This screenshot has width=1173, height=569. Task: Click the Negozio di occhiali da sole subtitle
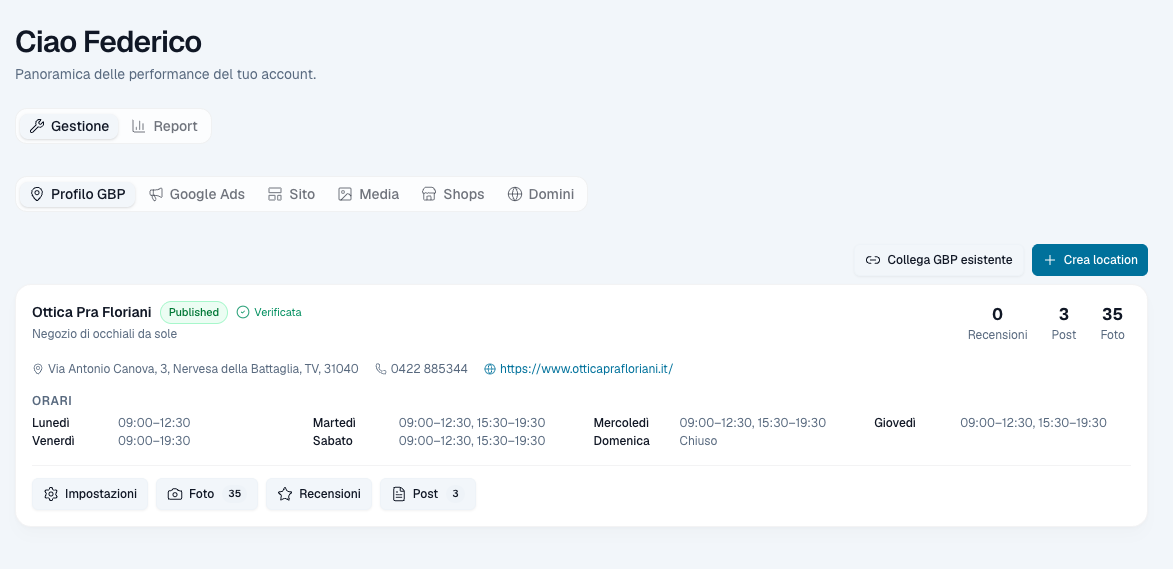click(x=105, y=334)
